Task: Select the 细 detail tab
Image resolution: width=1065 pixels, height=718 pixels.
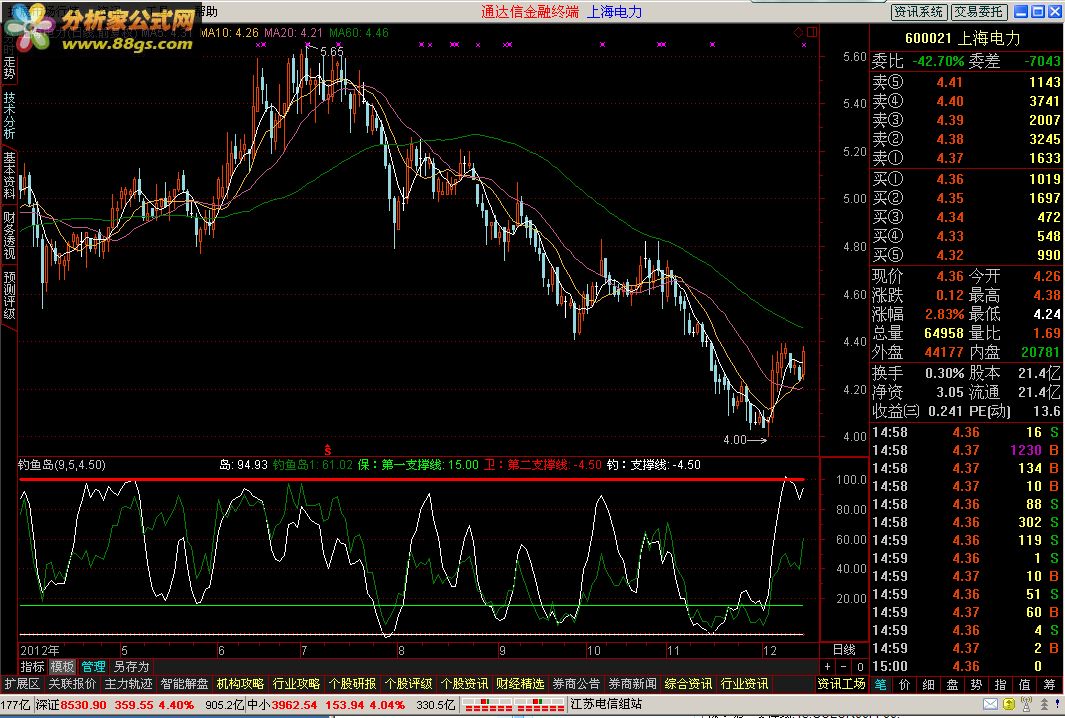Action: click(928, 685)
